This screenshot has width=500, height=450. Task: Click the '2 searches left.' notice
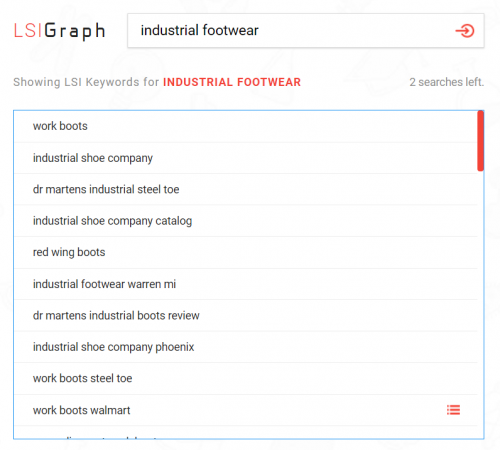(x=447, y=82)
